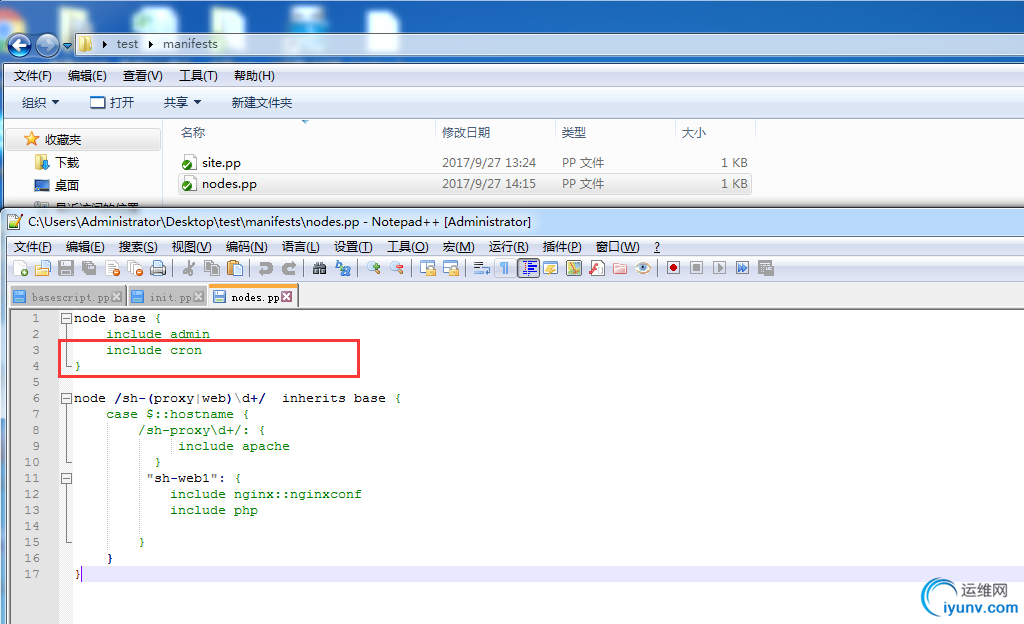1024x624 pixels.
Task: Collapse the sh-web1 block fold marker
Action: click(x=66, y=478)
